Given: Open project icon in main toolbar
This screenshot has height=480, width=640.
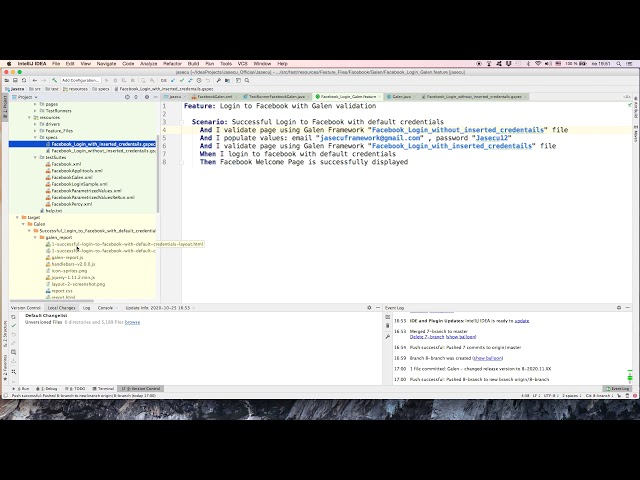Looking at the screenshot, I should coord(7,80).
